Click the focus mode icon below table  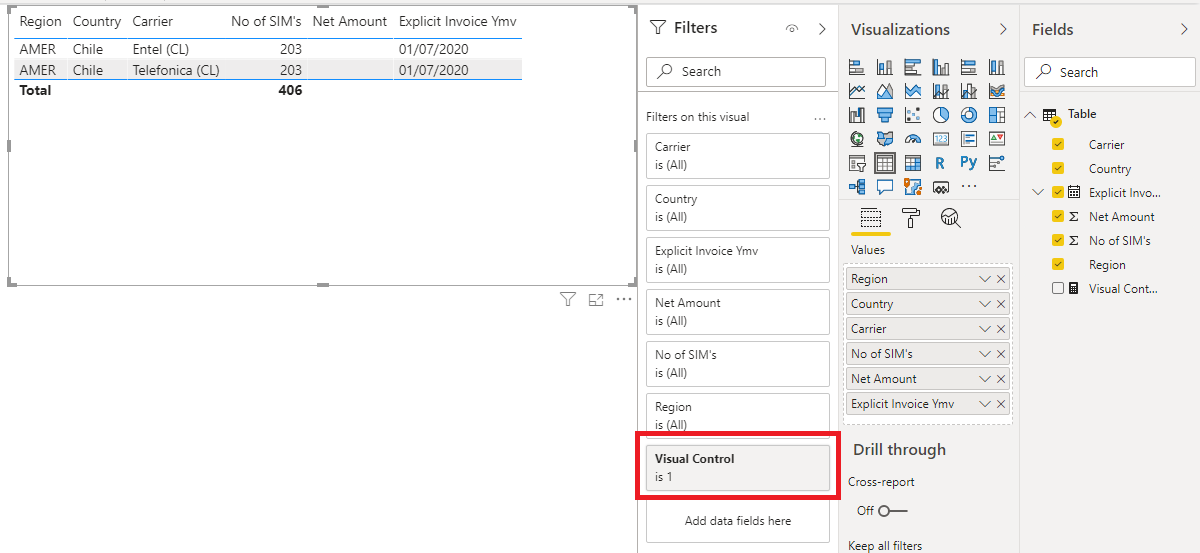[x=596, y=299]
